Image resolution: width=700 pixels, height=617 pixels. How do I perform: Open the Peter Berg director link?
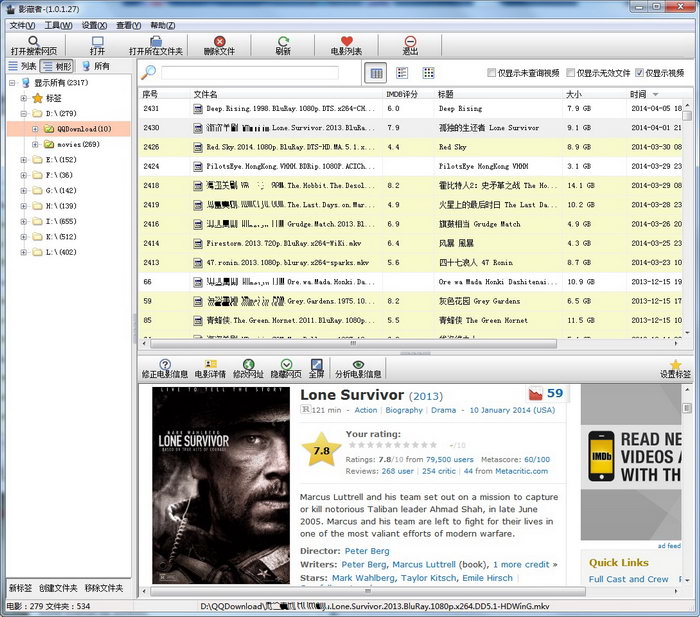[x=368, y=551]
